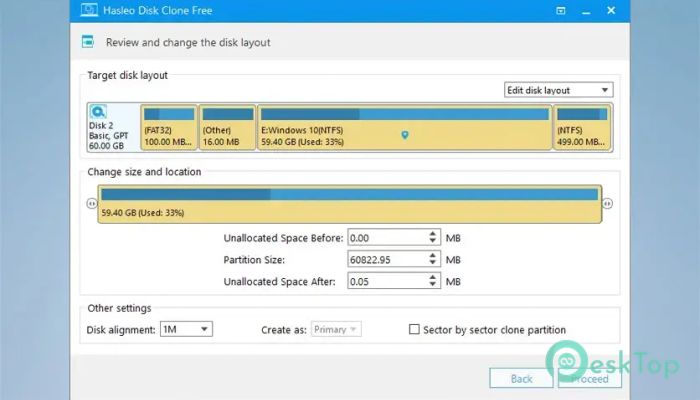
Task: Click the window menu icon in title bar
Action: (561, 10)
